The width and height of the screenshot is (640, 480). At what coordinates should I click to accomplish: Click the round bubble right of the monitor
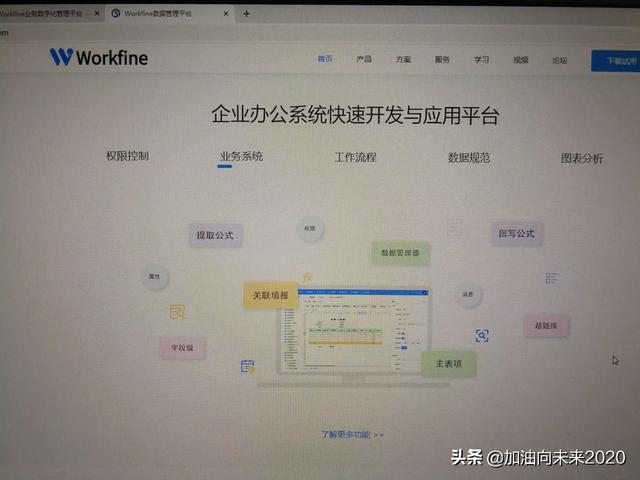pyautogui.click(x=468, y=294)
